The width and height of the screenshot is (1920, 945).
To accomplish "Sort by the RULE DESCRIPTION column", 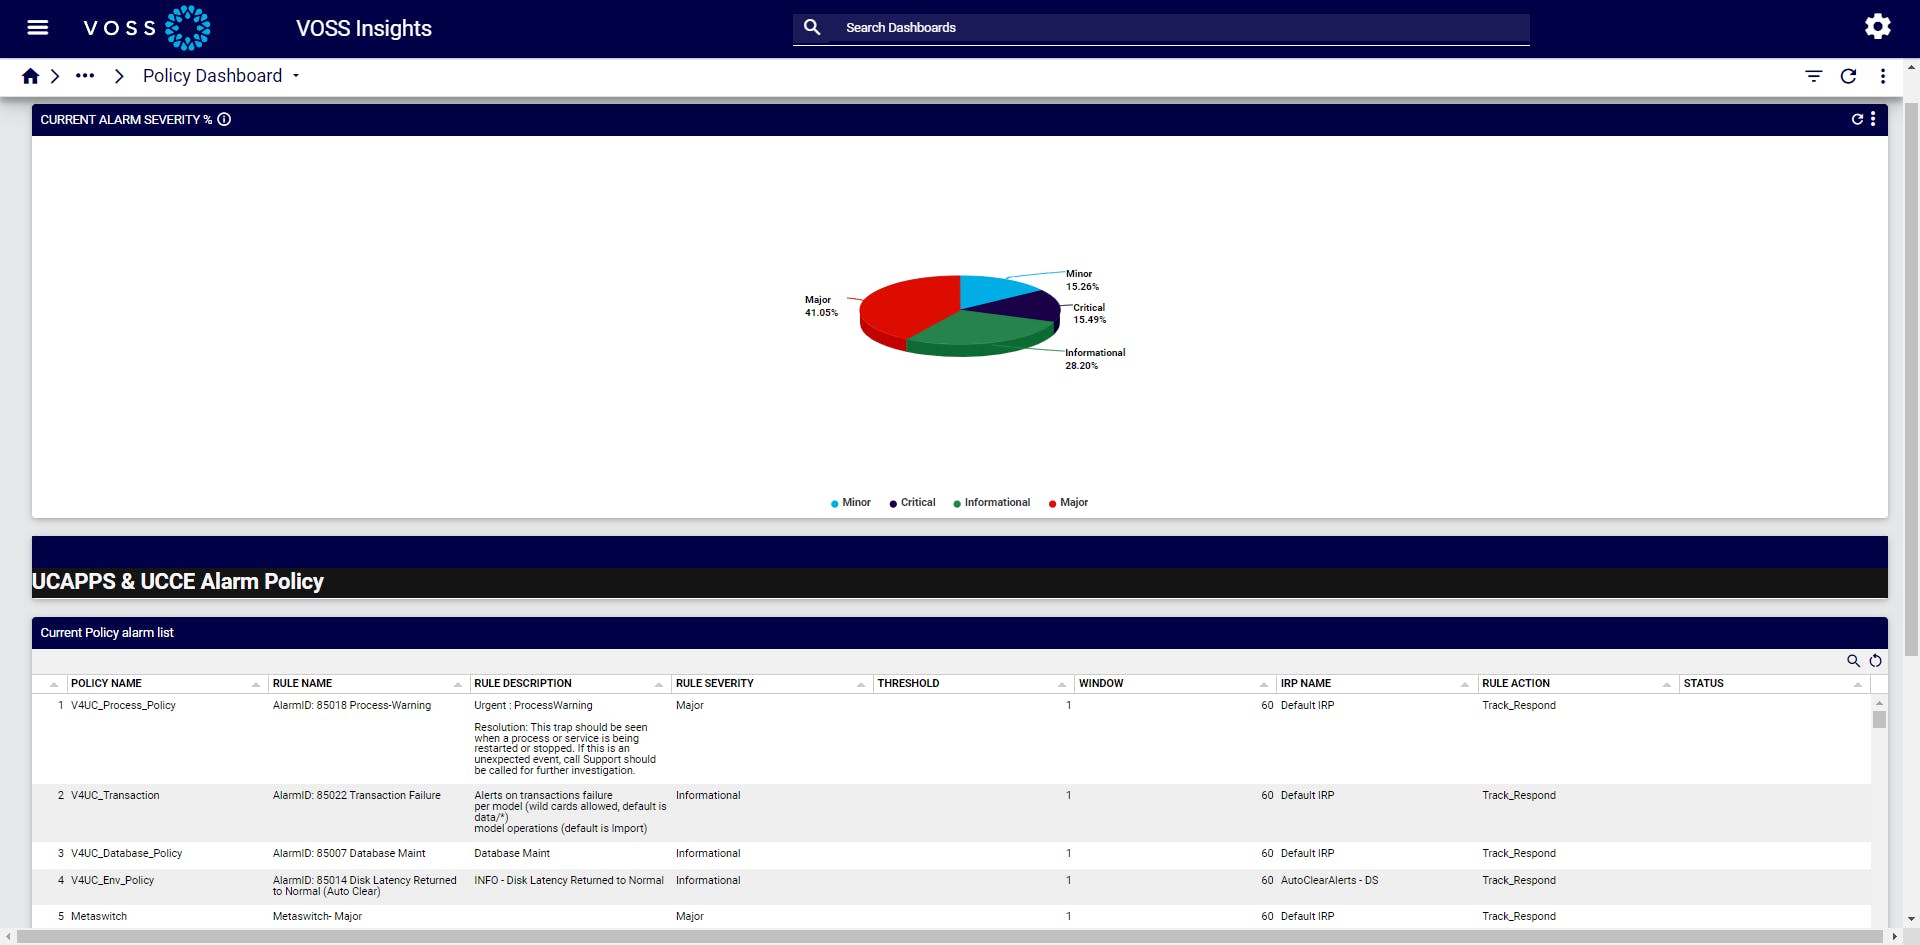I will coord(569,684).
